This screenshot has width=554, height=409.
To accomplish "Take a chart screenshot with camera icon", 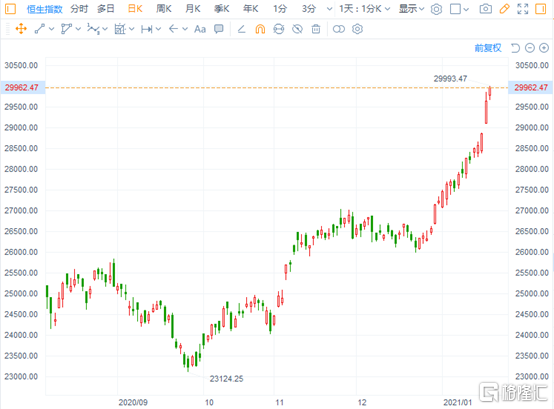I will point(486,9).
